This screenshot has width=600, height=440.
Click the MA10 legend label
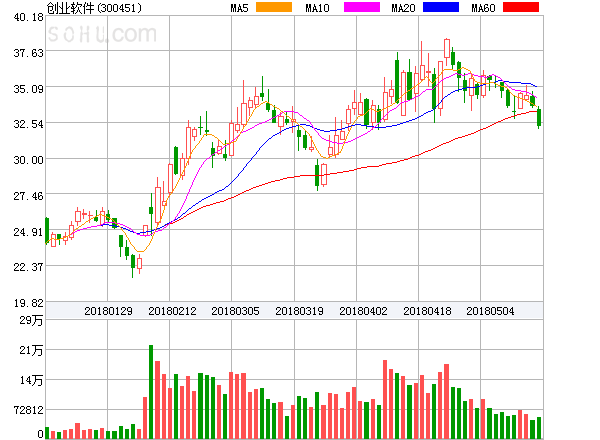point(317,8)
